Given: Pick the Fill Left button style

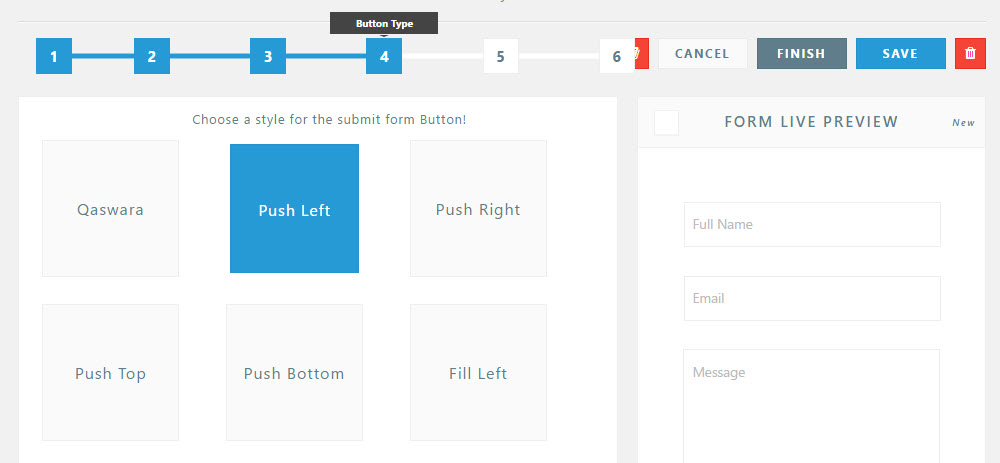Looking at the screenshot, I should click(x=478, y=373).
